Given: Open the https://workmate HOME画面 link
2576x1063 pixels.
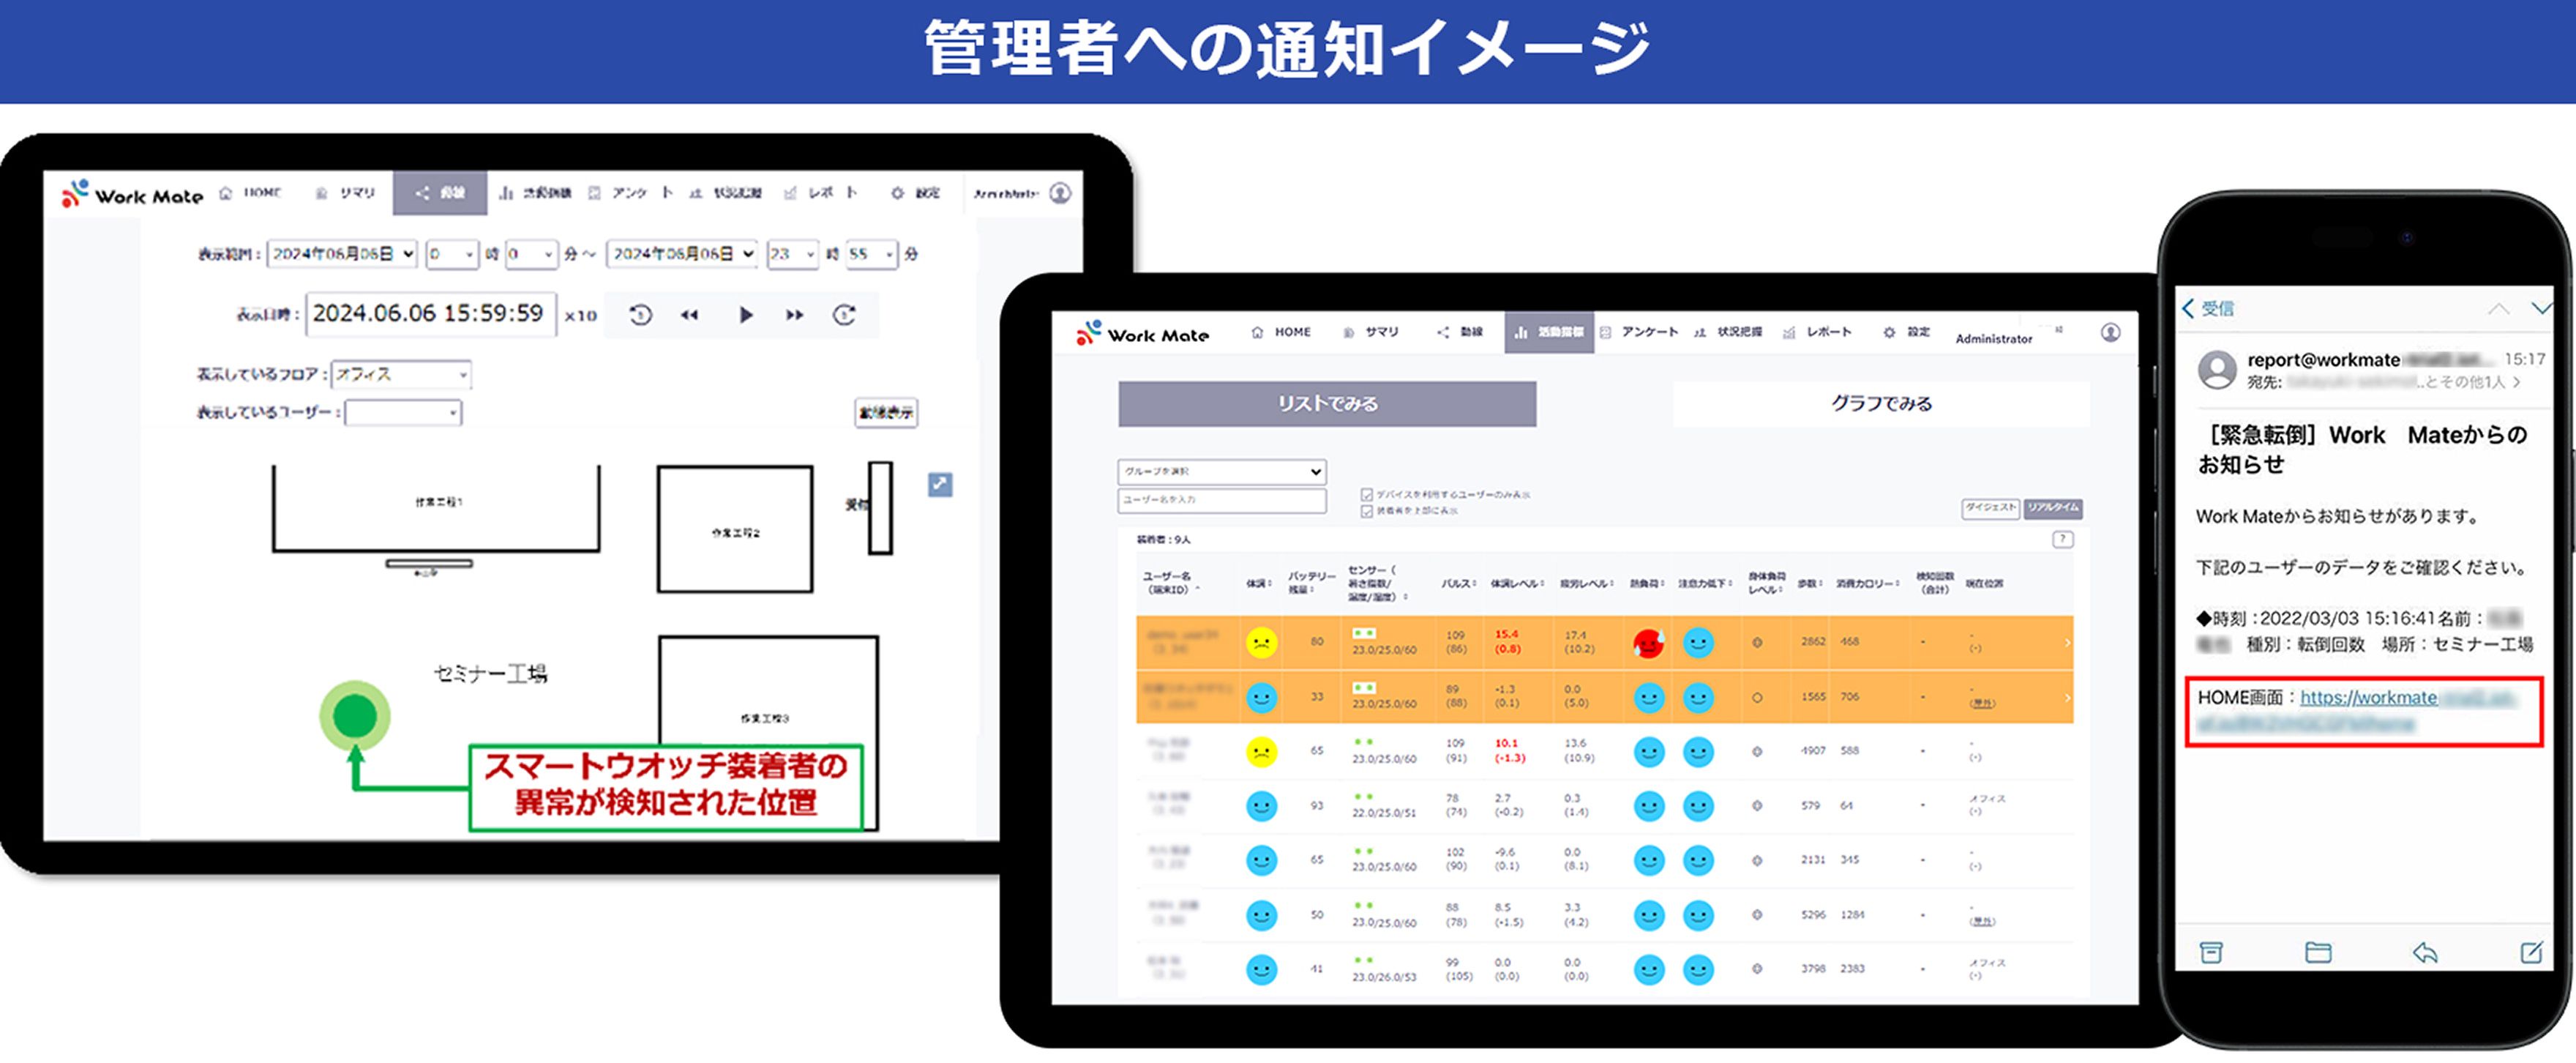Looking at the screenshot, I should point(2407,710).
